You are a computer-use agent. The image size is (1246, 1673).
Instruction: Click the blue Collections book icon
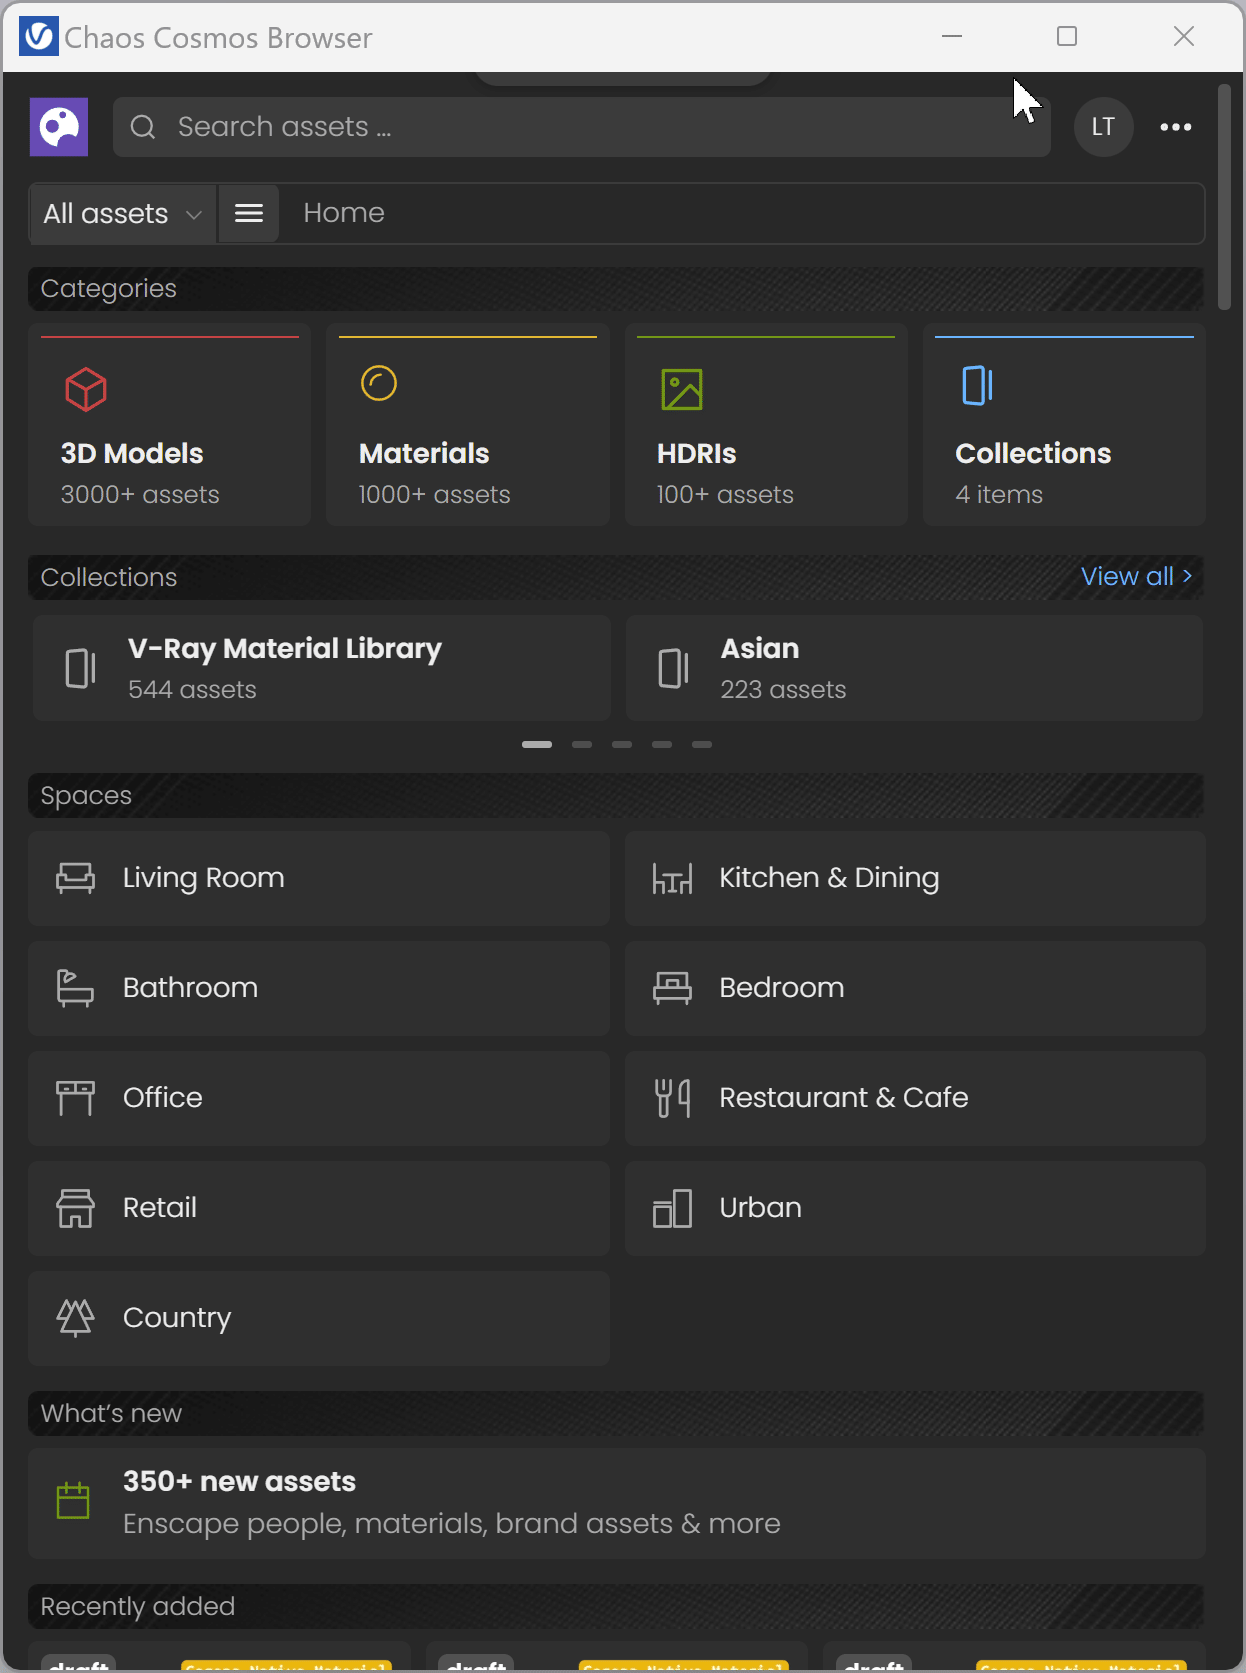[x=977, y=385]
